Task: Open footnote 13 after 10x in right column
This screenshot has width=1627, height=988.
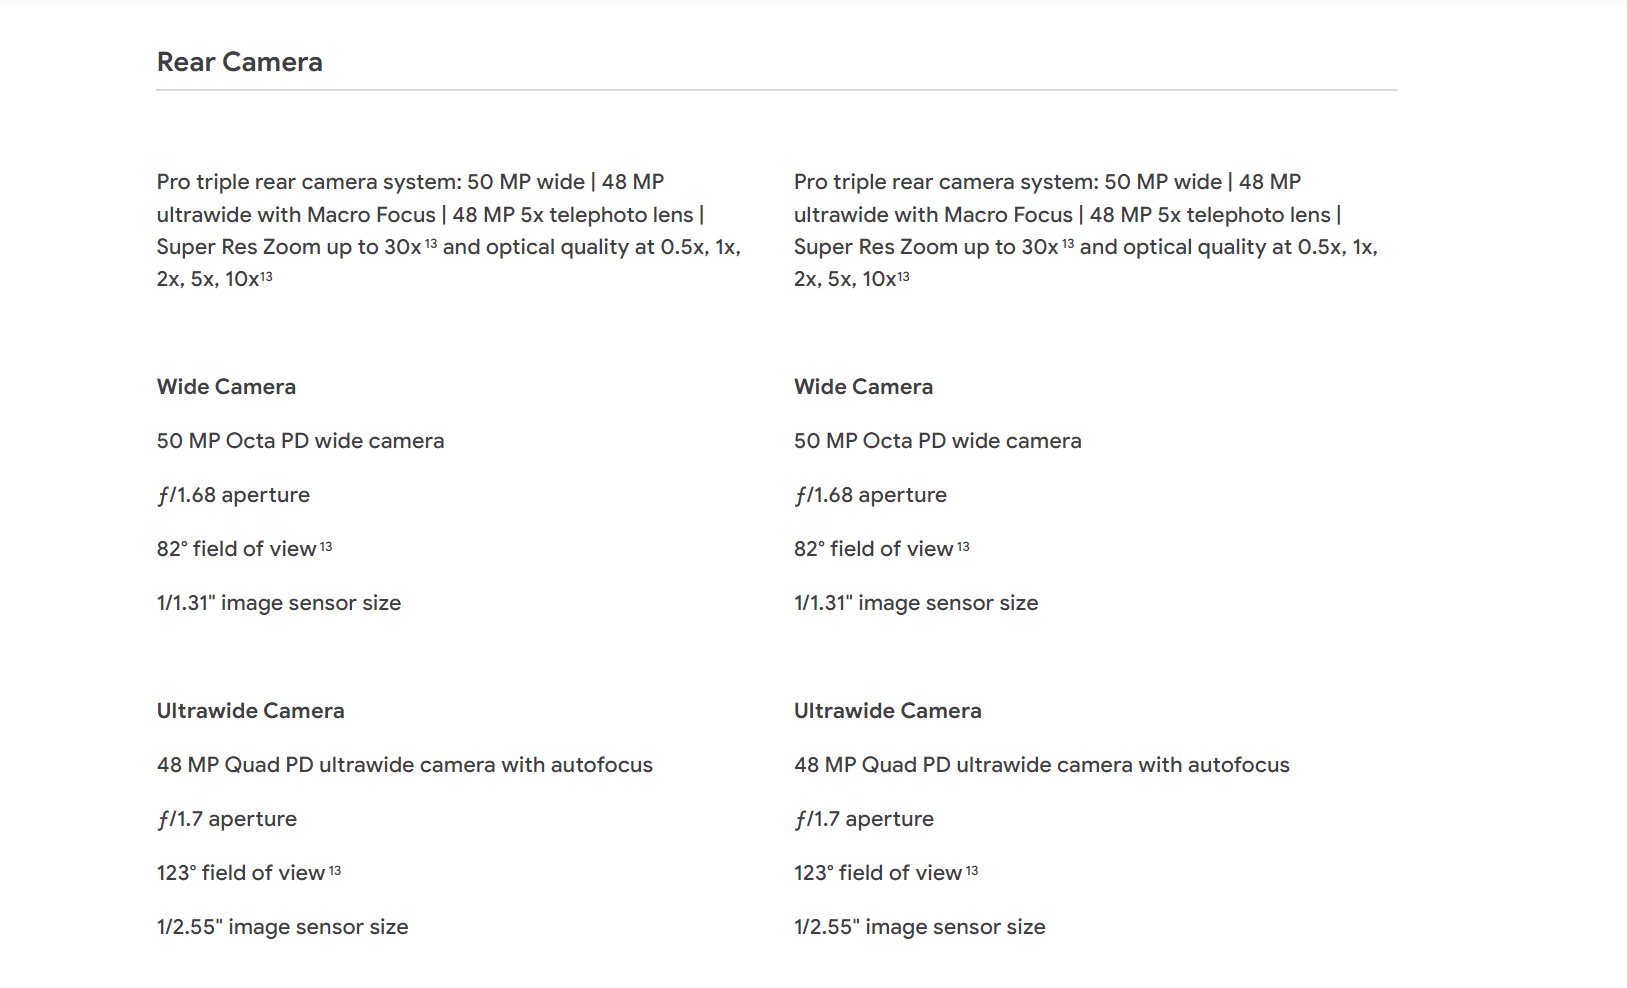Action: (903, 276)
